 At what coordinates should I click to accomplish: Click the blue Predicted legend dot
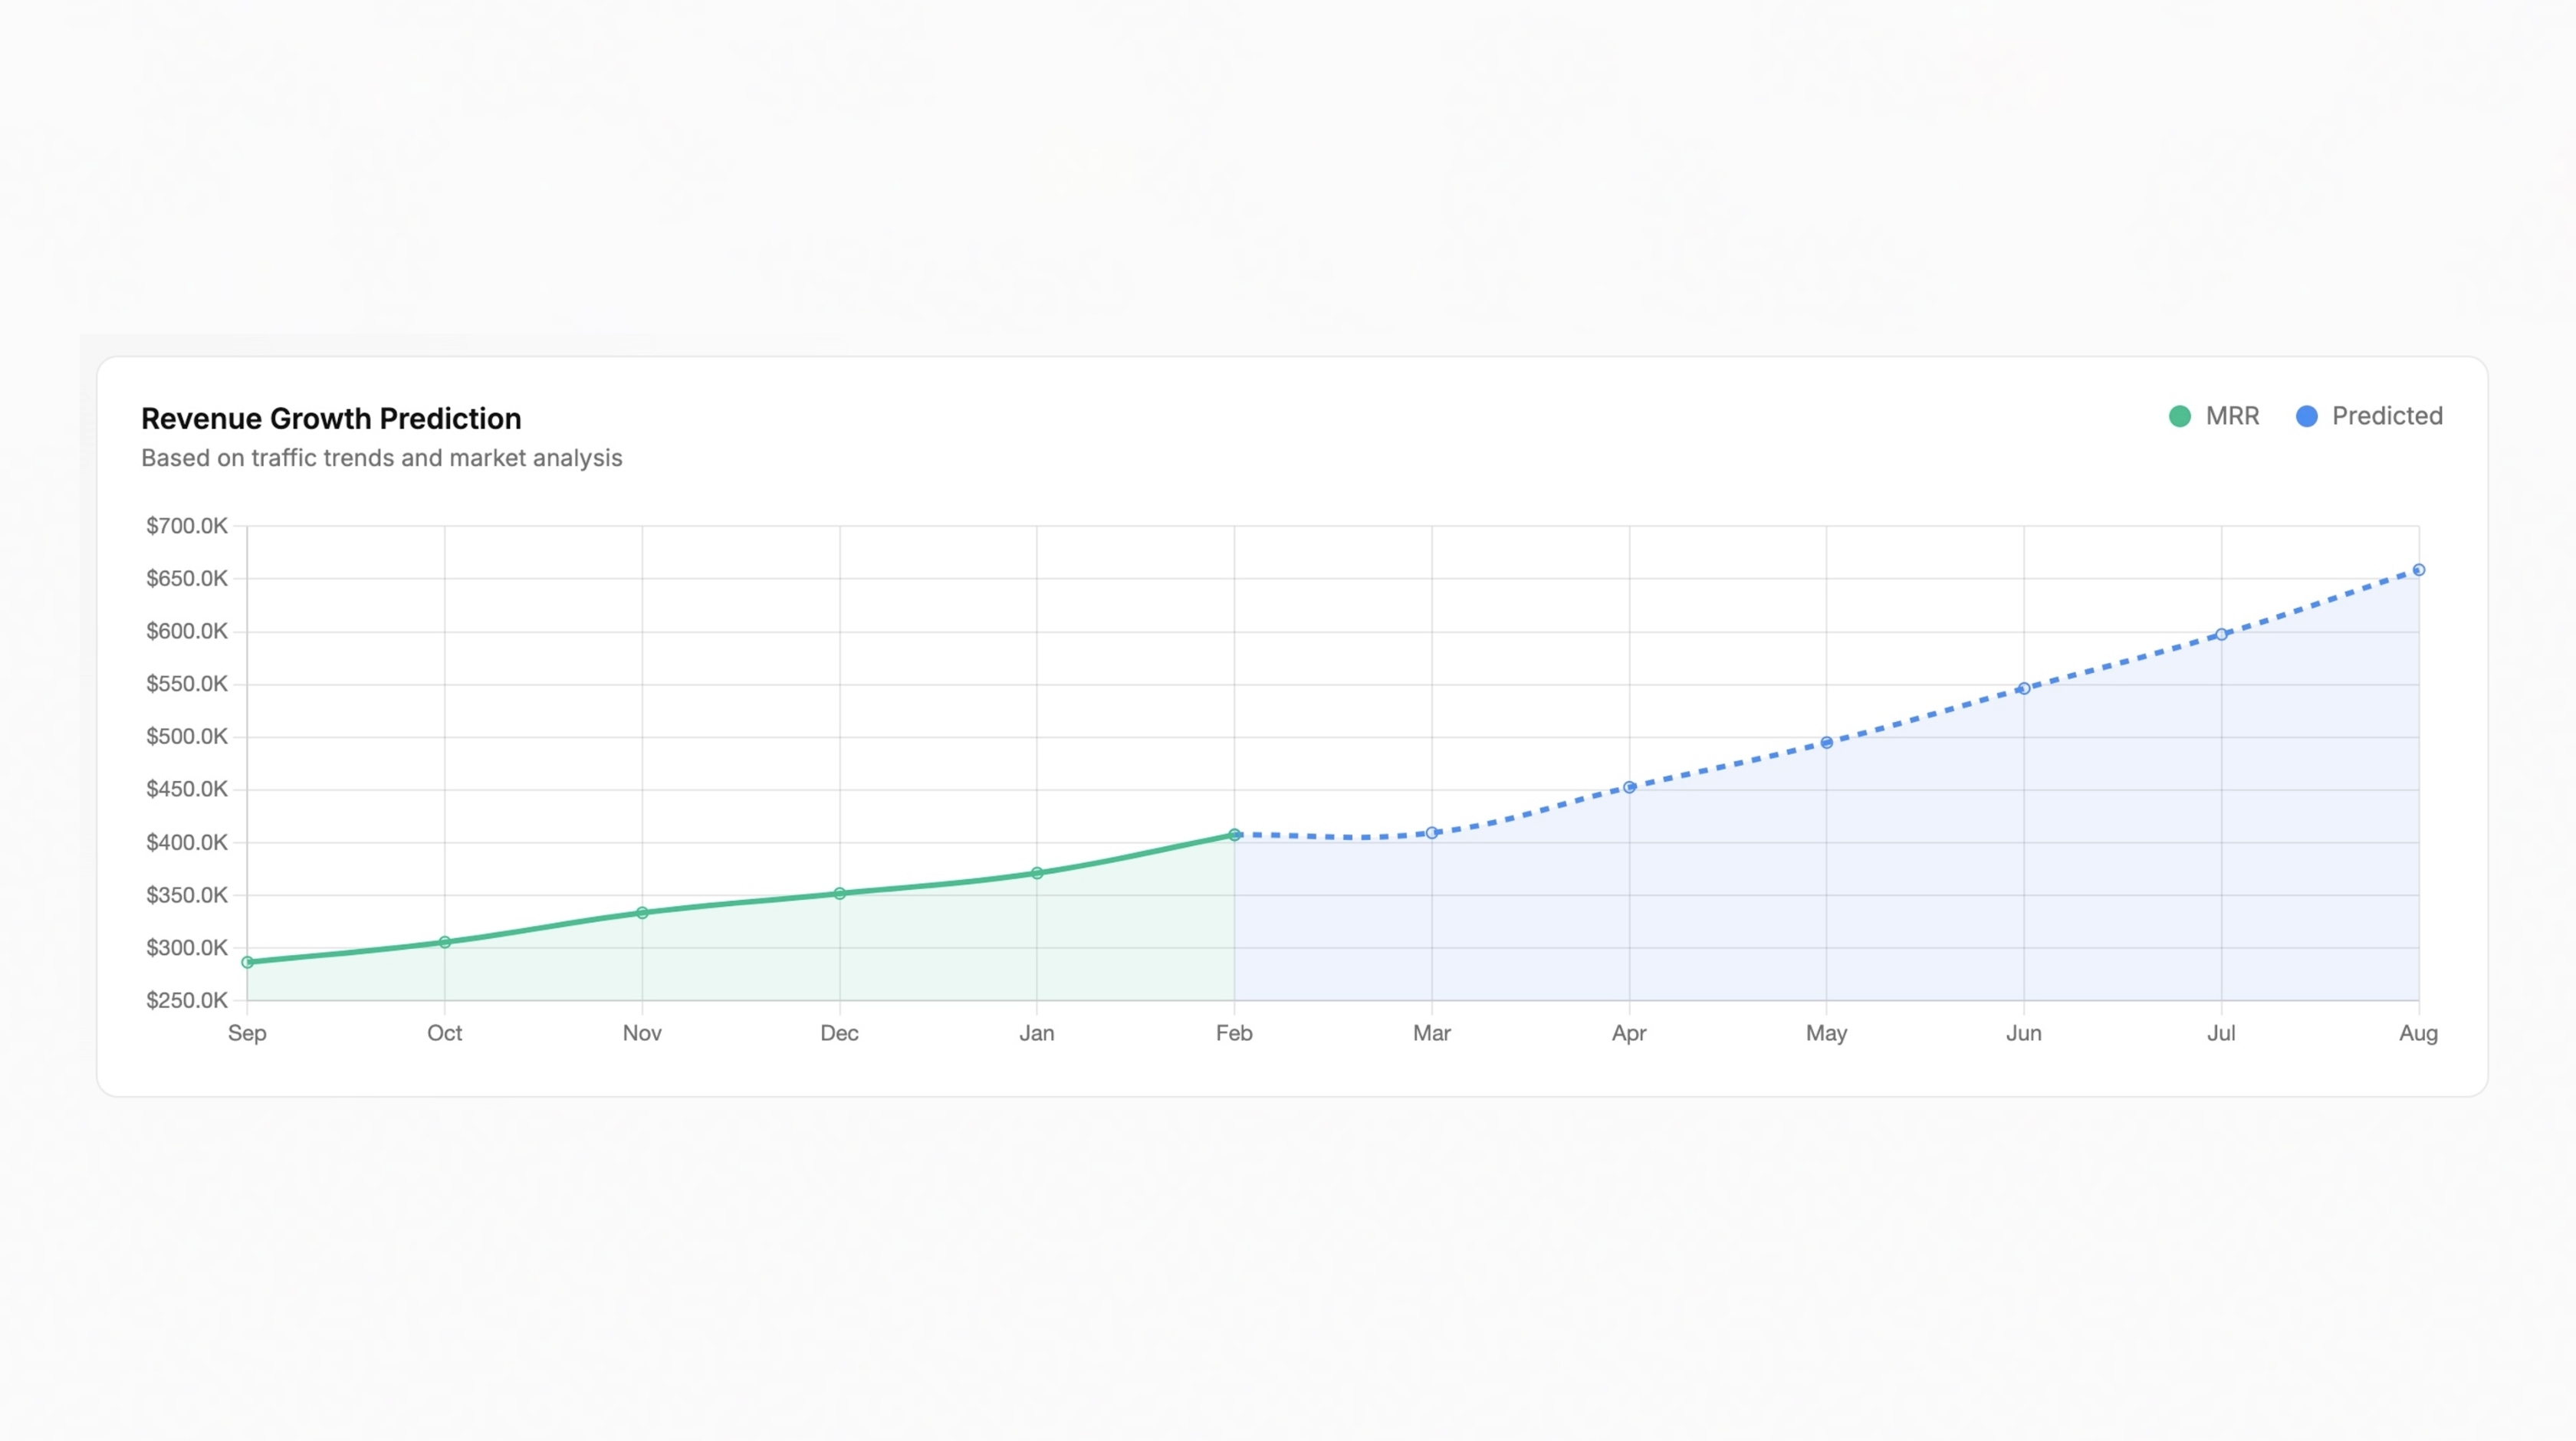pos(2306,416)
